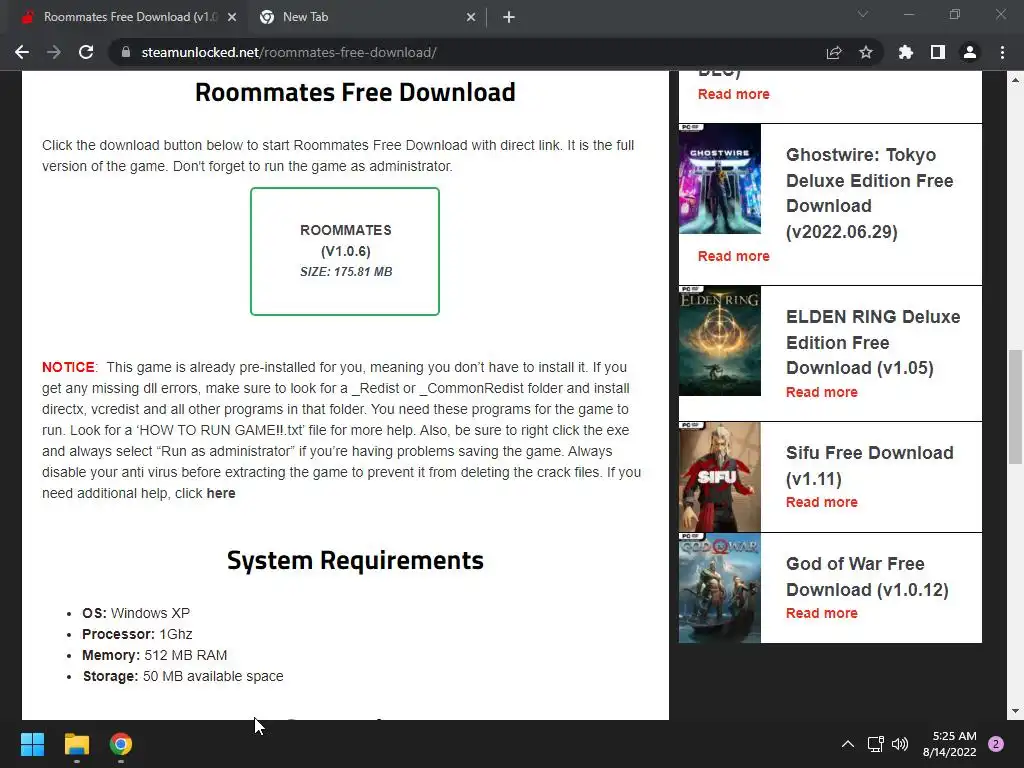Screen dimensions: 1024x768
Task: Open the clock showing 5:25 AM
Action: pyautogui.click(x=950, y=744)
